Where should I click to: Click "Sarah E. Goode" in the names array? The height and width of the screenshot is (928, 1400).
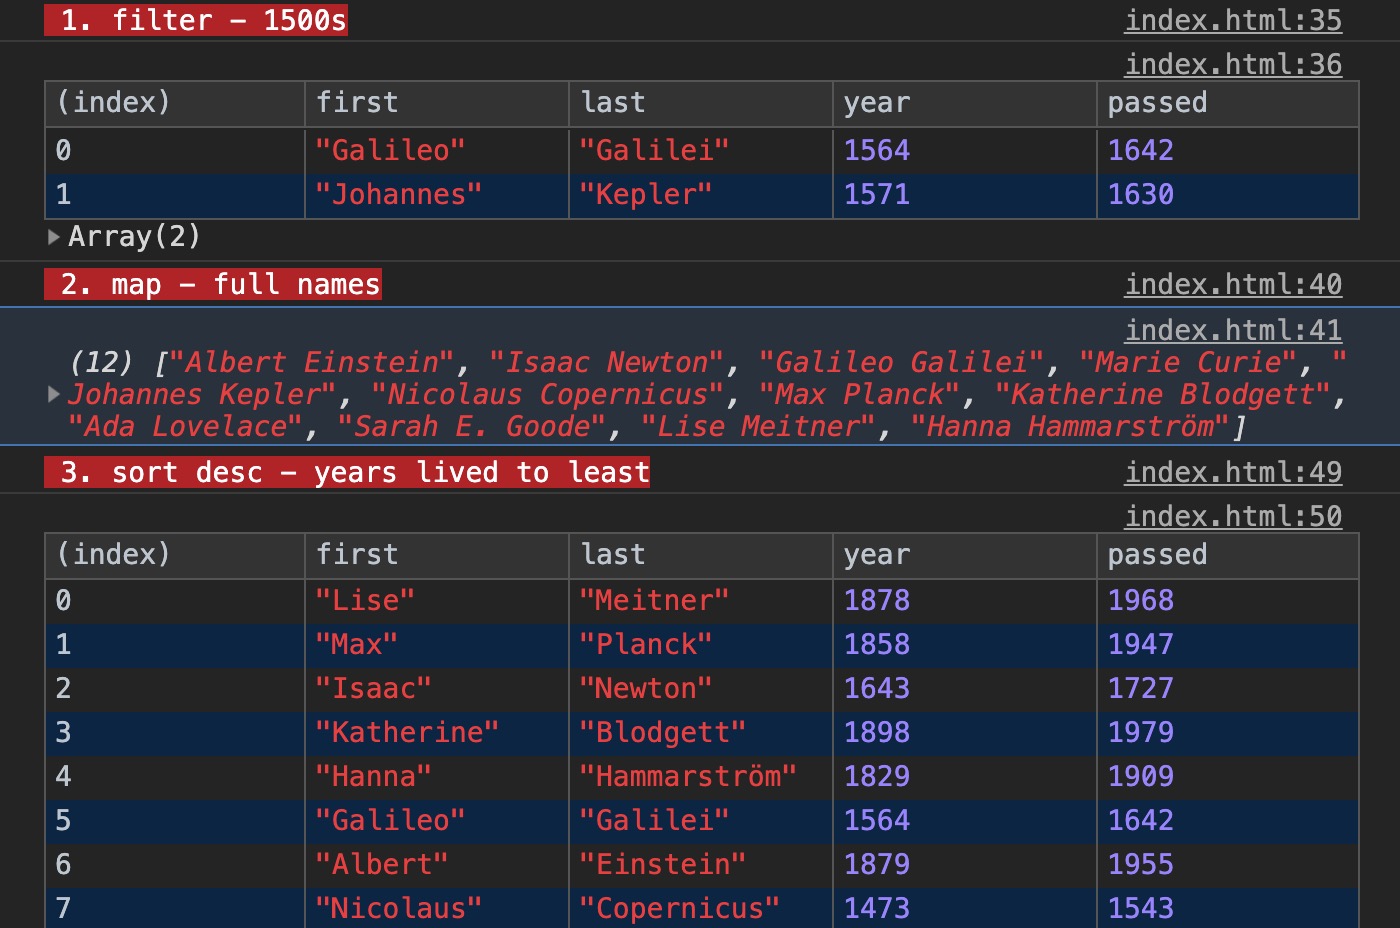[x=472, y=426]
